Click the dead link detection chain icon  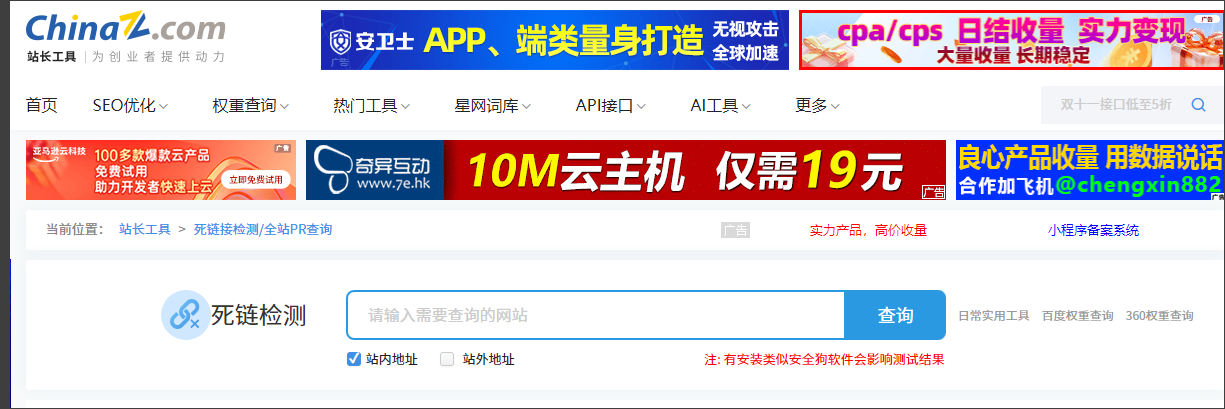pos(181,316)
